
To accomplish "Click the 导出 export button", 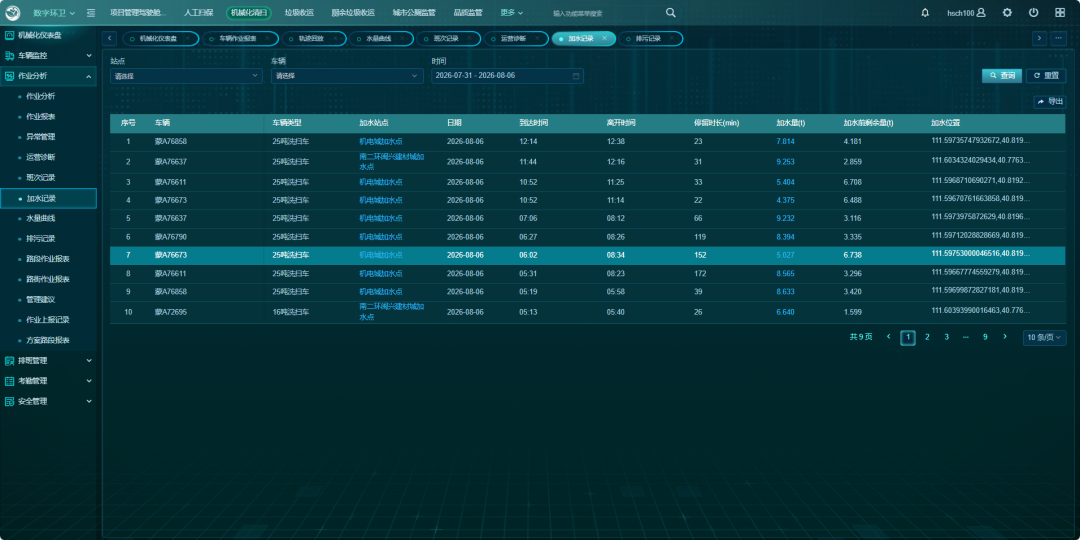I will coord(1050,102).
